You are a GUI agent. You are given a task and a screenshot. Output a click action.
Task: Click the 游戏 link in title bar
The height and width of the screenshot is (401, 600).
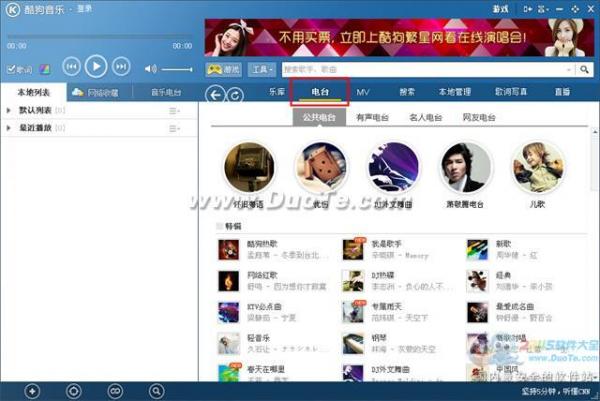501,9
